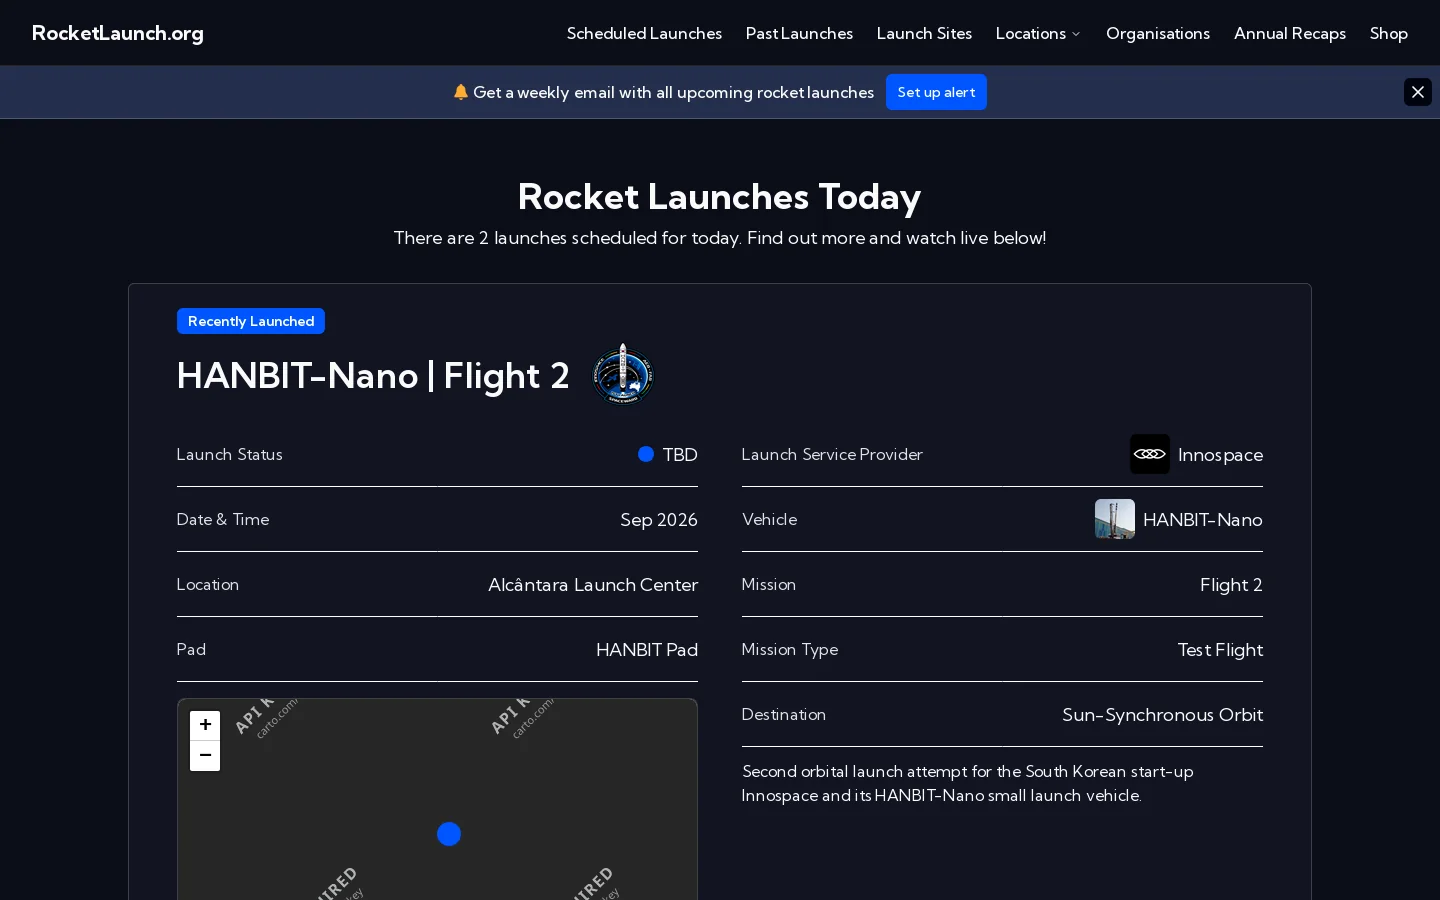The height and width of the screenshot is (900, 1440).
Task: Select the Sep 2026 date value
Action: [x=659, y=520]
